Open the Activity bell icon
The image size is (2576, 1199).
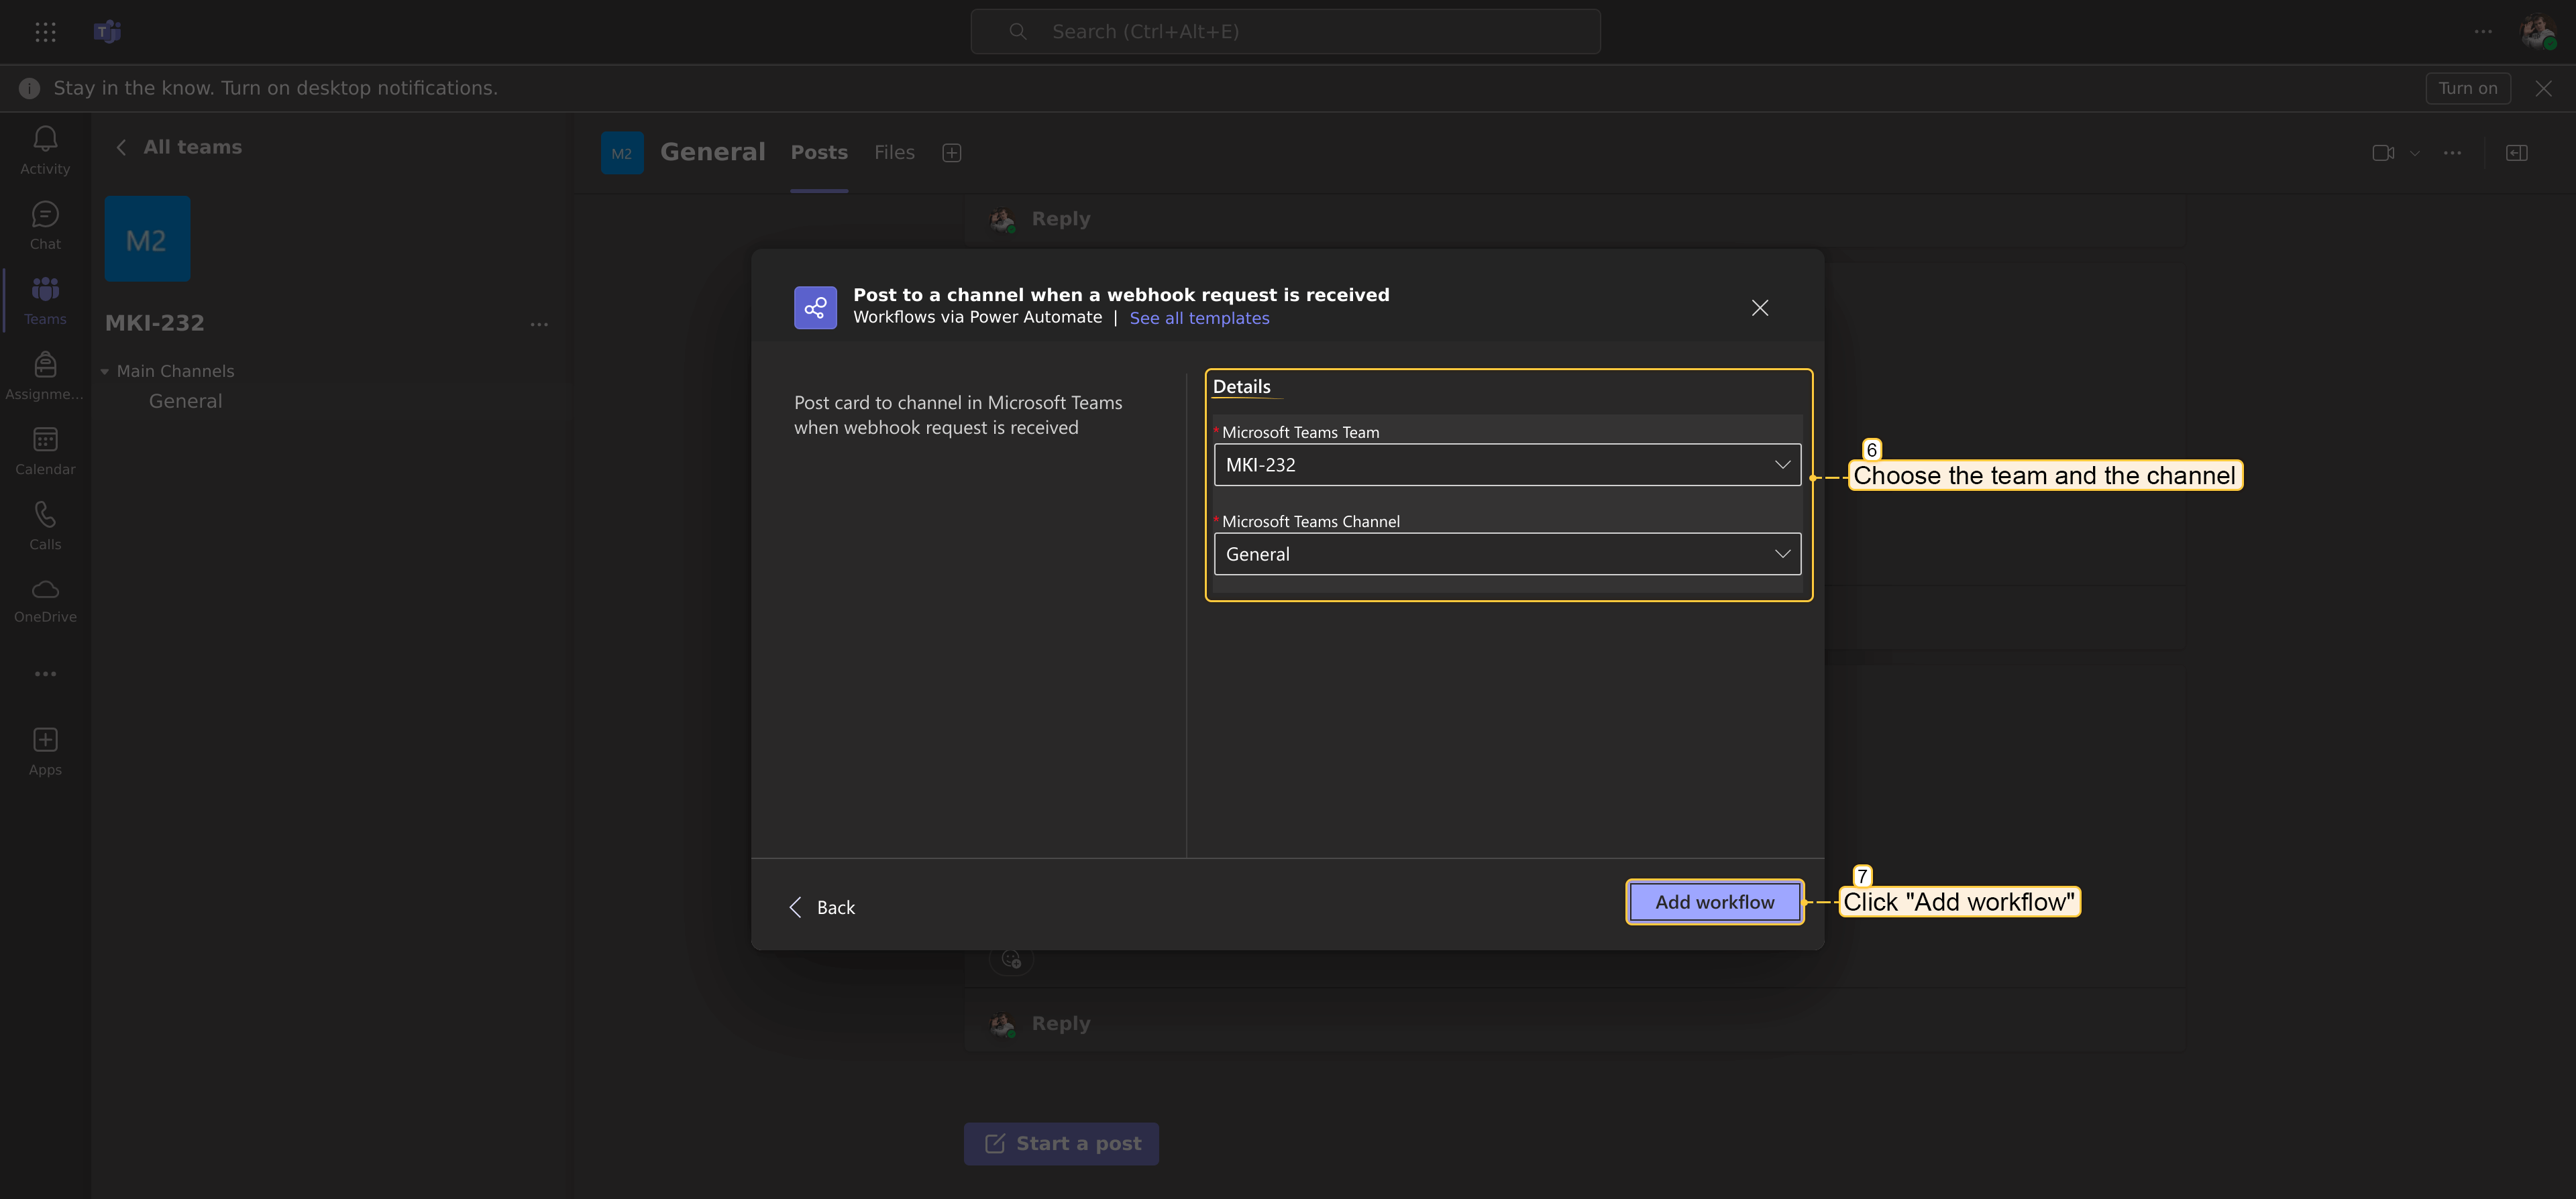45,149
